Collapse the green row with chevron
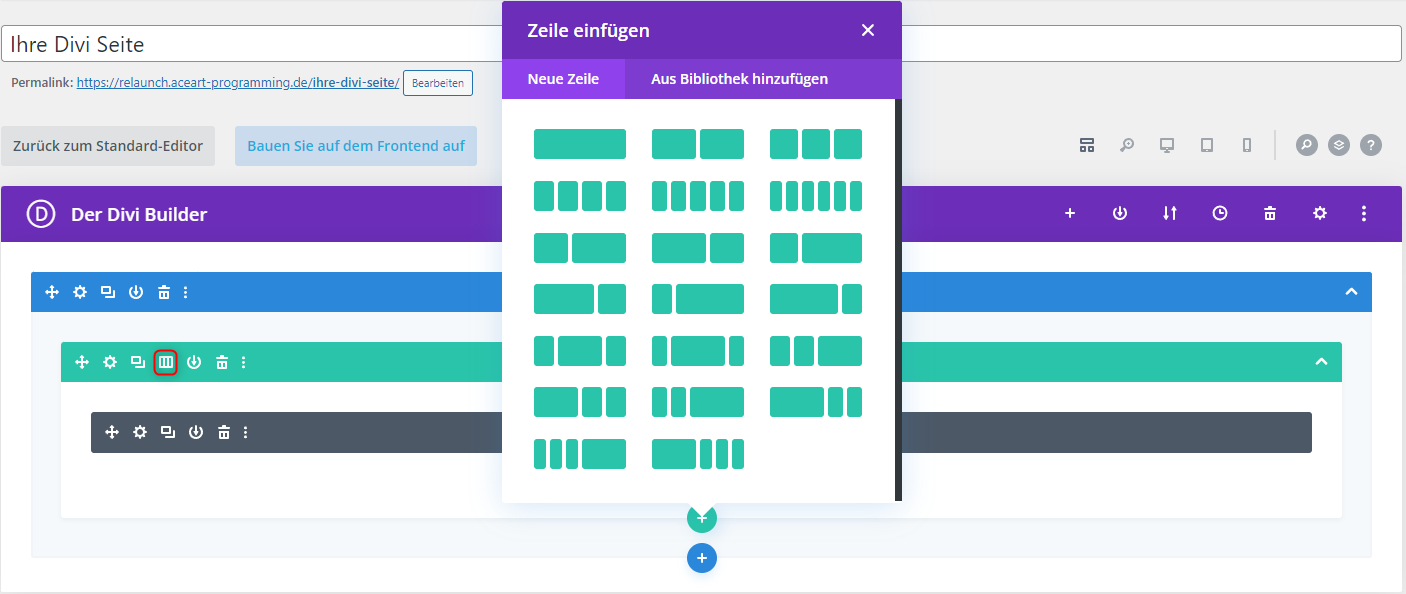 pyautogui.click(x=1321, y=362)
